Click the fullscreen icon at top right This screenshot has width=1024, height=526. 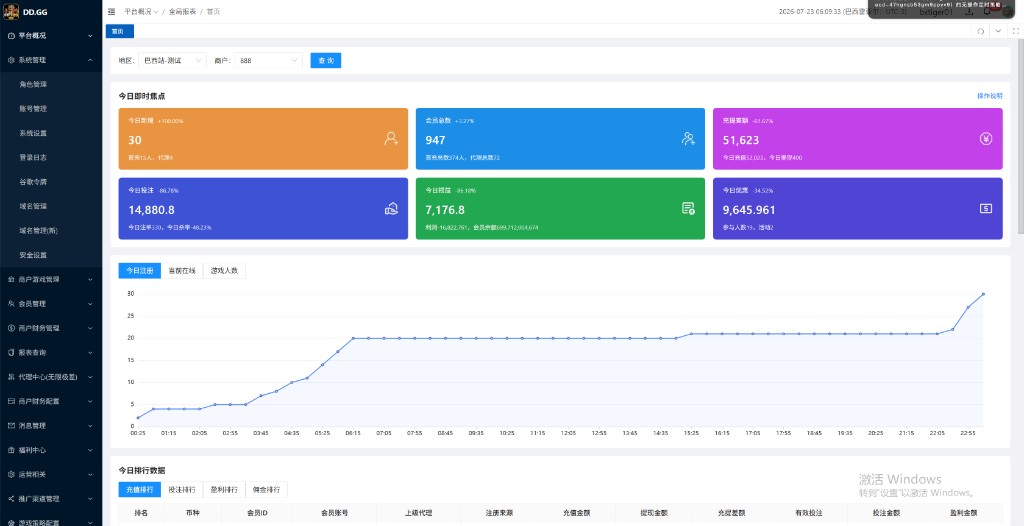[1016, 31]
